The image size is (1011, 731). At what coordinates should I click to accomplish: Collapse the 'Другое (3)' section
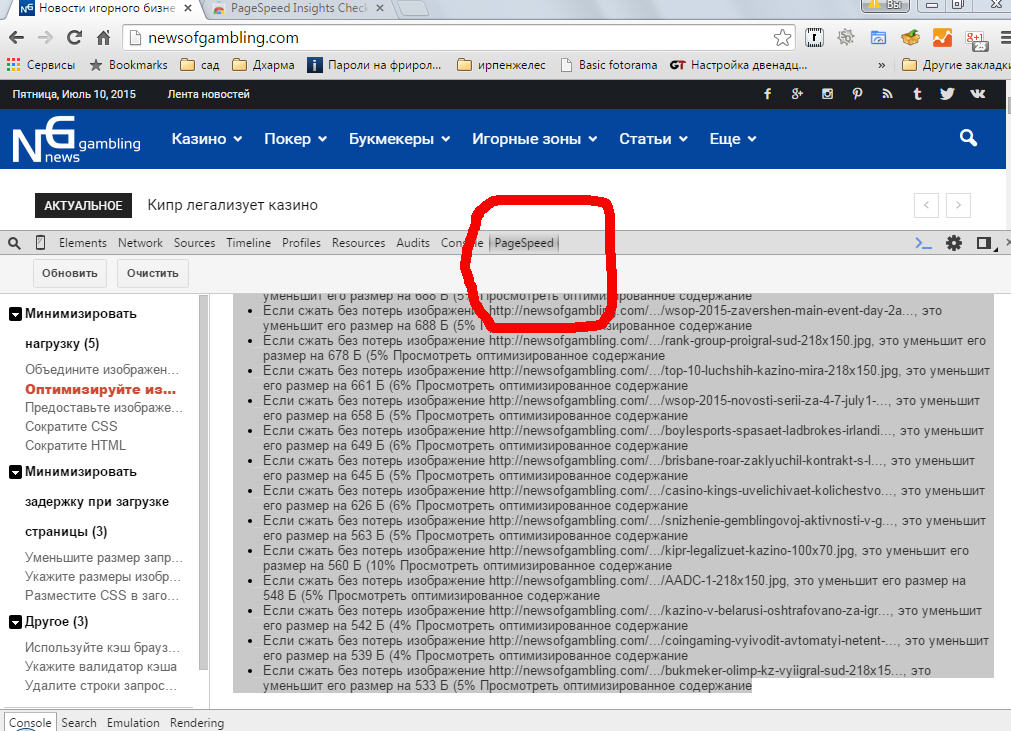point(15,622)
